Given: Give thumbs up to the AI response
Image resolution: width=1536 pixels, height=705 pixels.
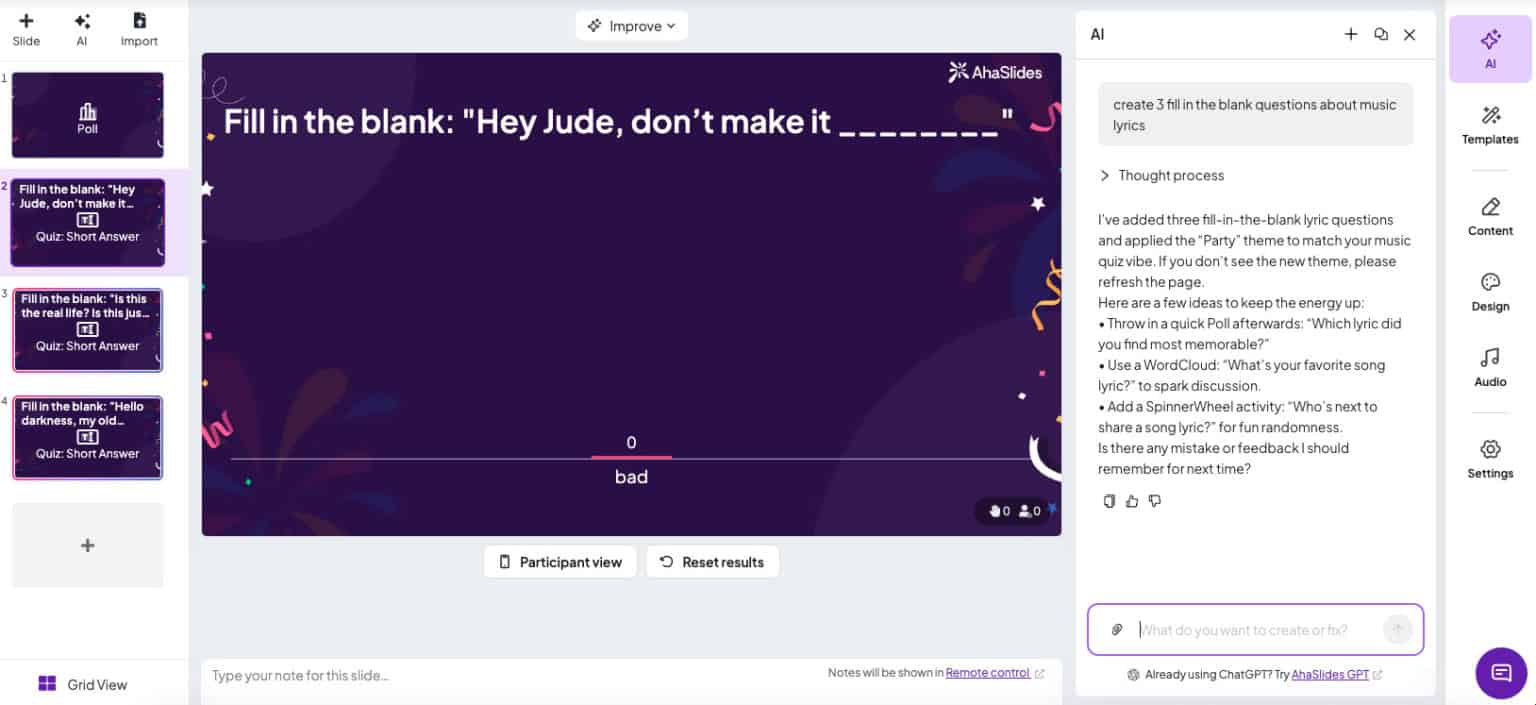Looking at the screenshot, I should click(x=1132, y=501).
